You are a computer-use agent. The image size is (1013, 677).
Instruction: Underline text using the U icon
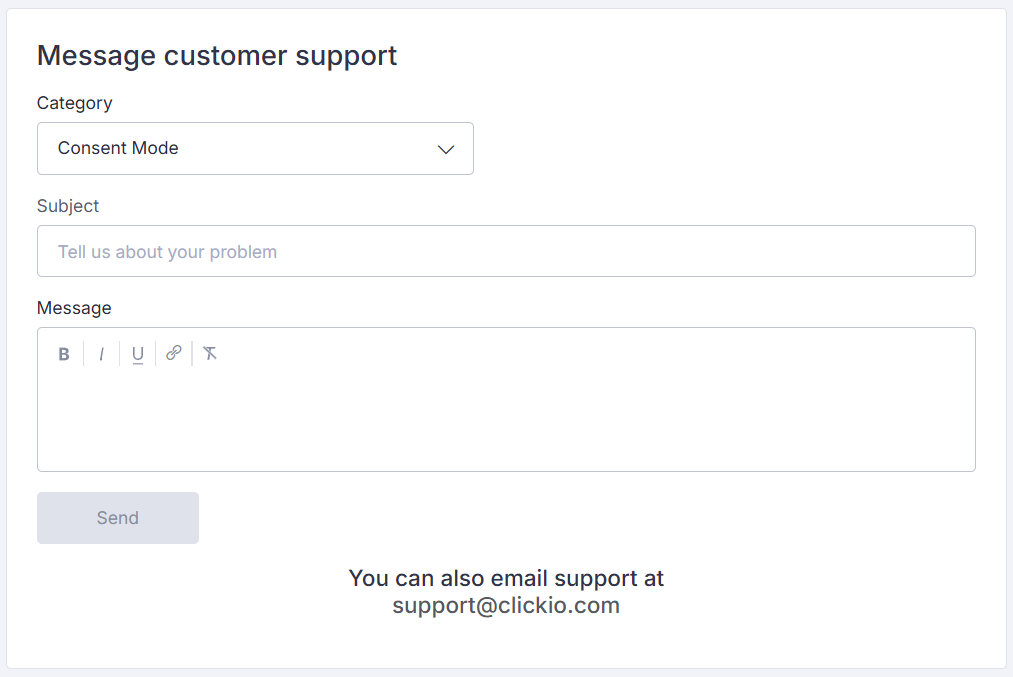click(x=138, y=354)
